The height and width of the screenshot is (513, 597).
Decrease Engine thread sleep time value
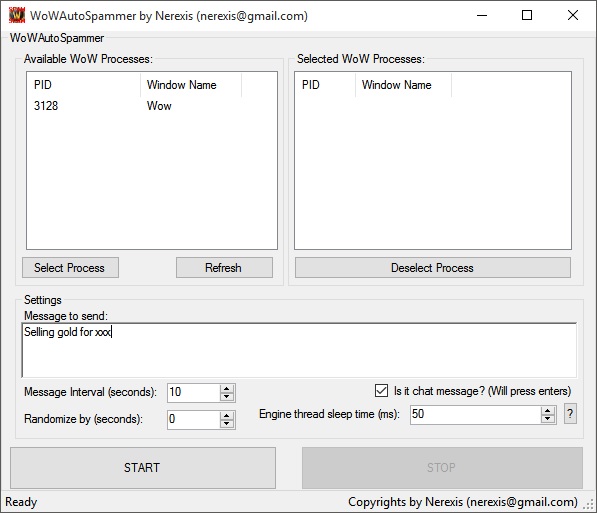click(548, 419)
